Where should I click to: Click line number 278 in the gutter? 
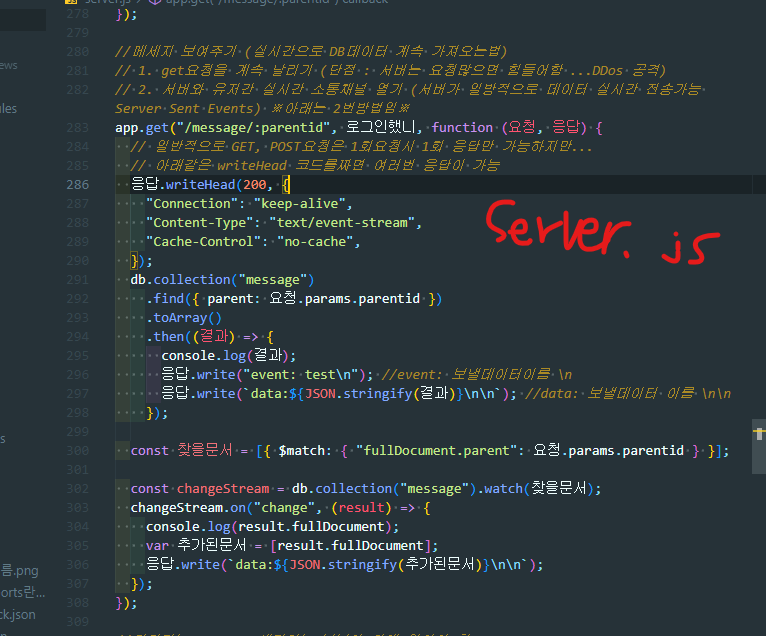pos(78,14)
